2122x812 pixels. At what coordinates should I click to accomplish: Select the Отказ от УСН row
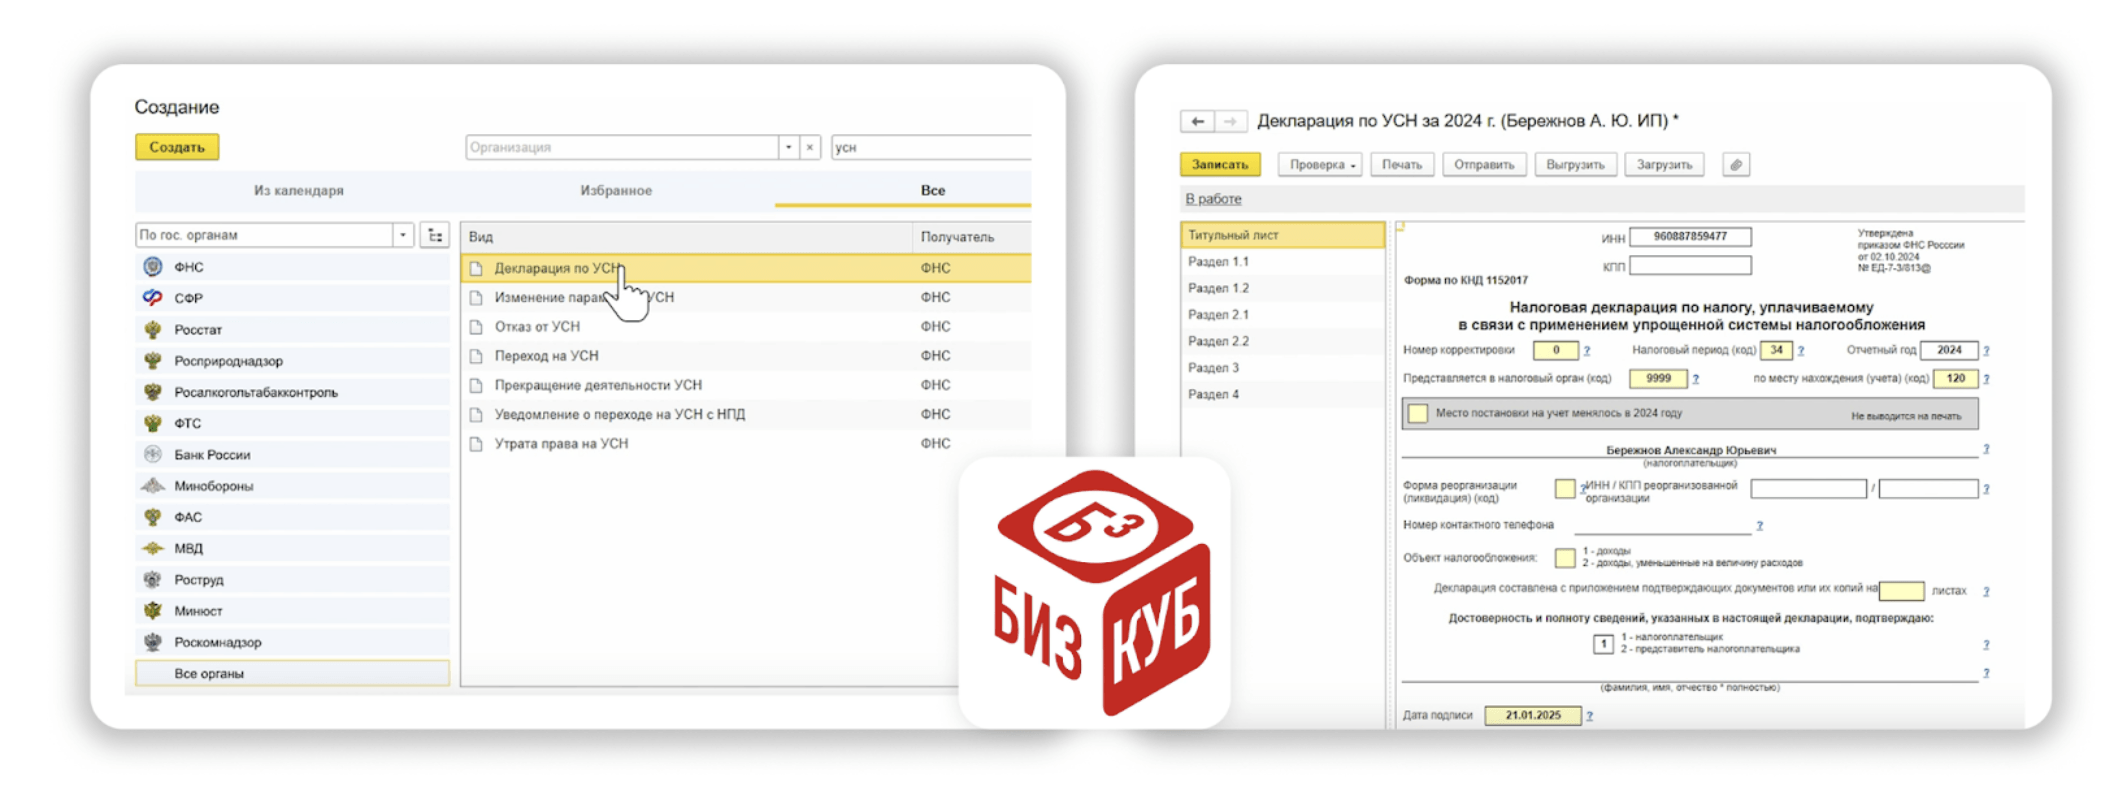(746, 327)
